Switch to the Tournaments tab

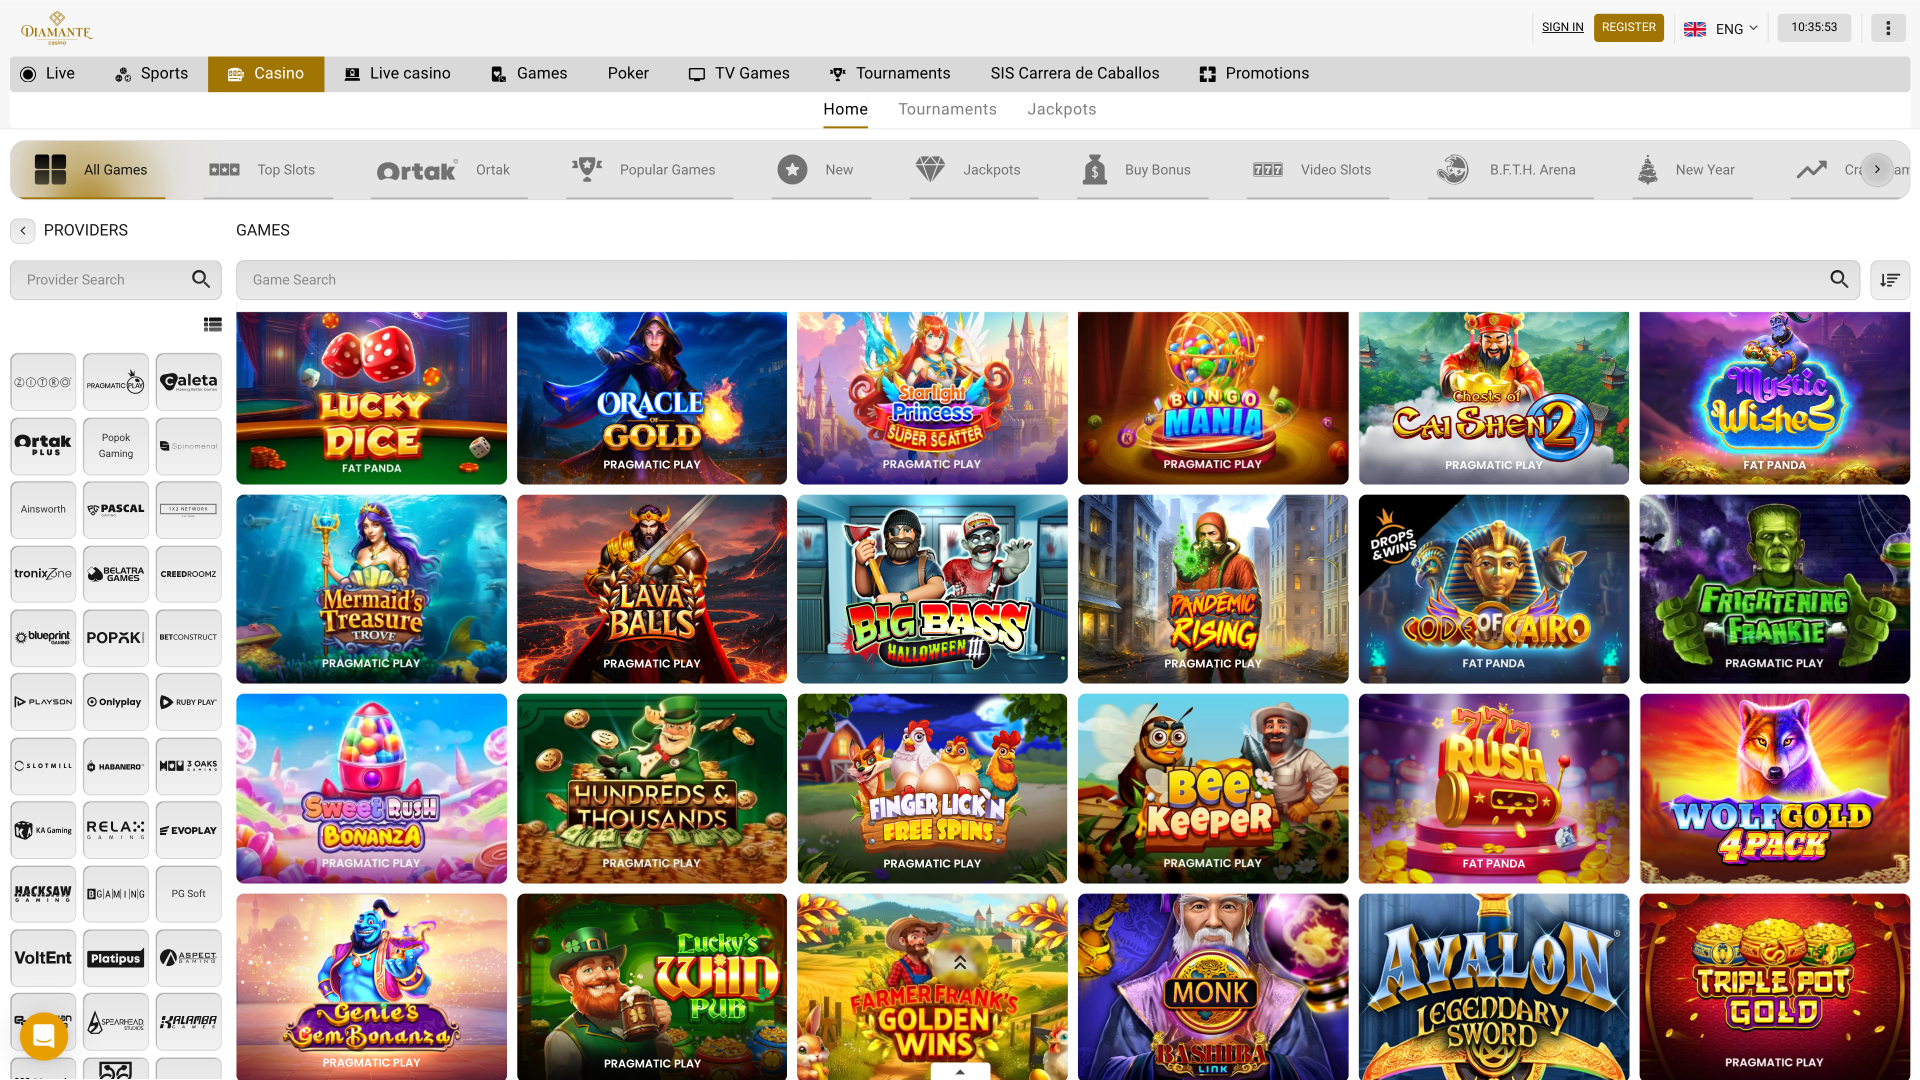point(947,109)
